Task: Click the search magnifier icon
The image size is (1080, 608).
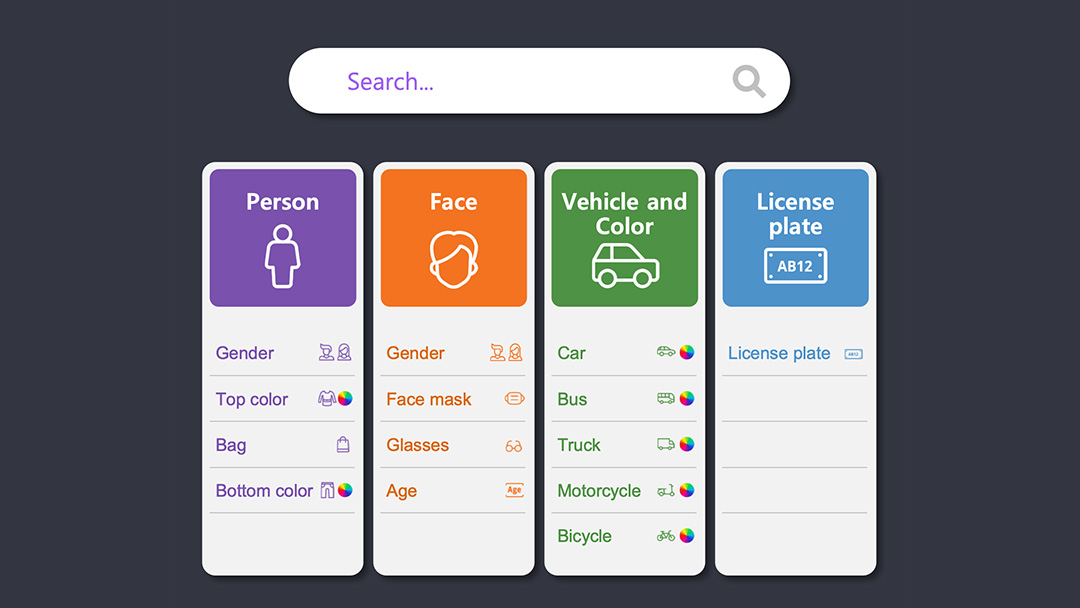Action: (x=748, y=81)
